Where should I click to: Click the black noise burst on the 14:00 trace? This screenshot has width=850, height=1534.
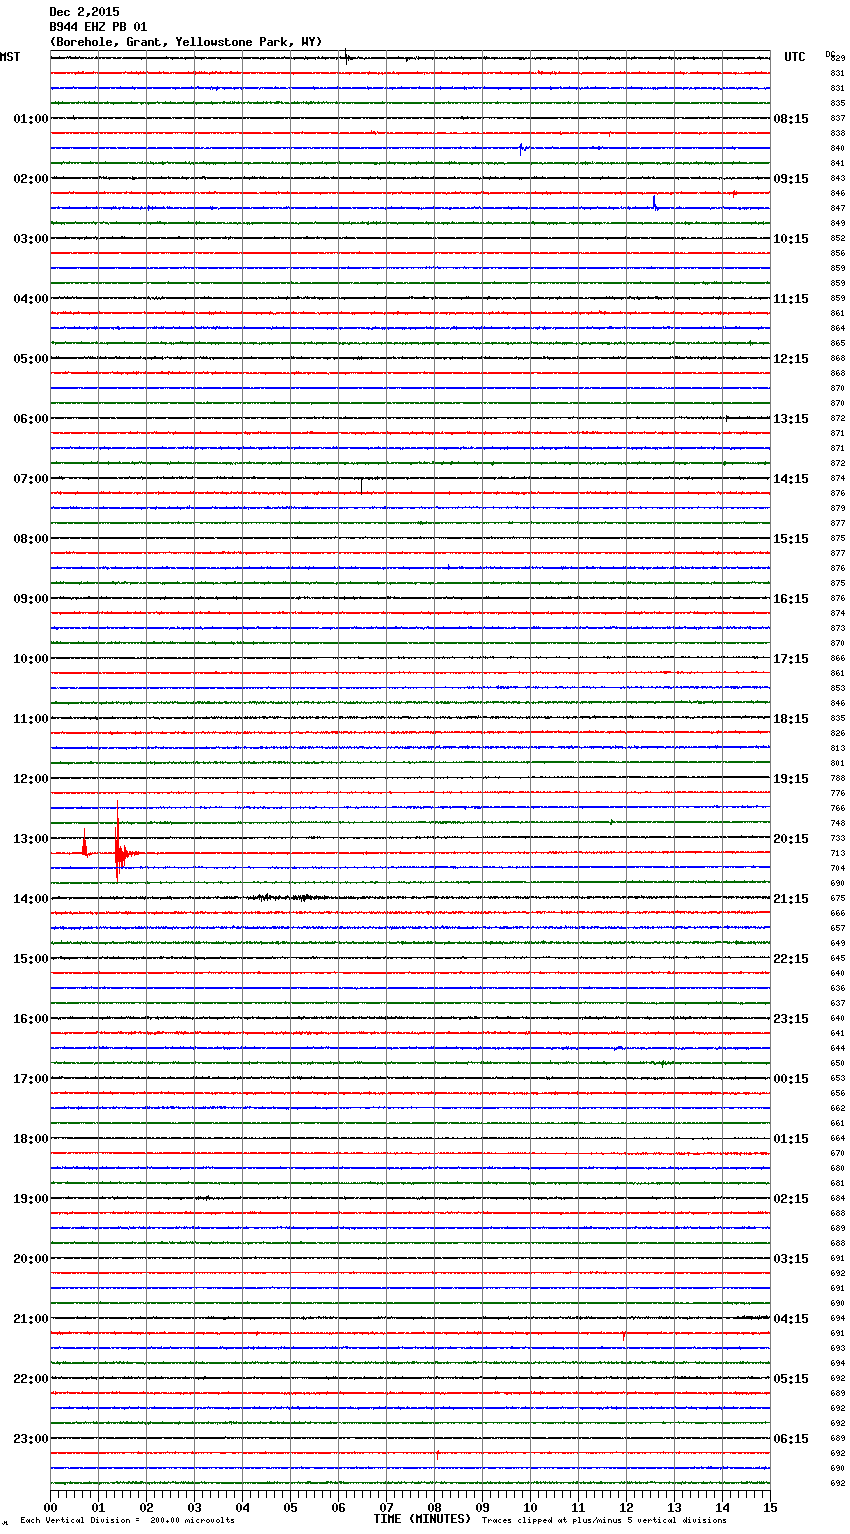point(285,897)
